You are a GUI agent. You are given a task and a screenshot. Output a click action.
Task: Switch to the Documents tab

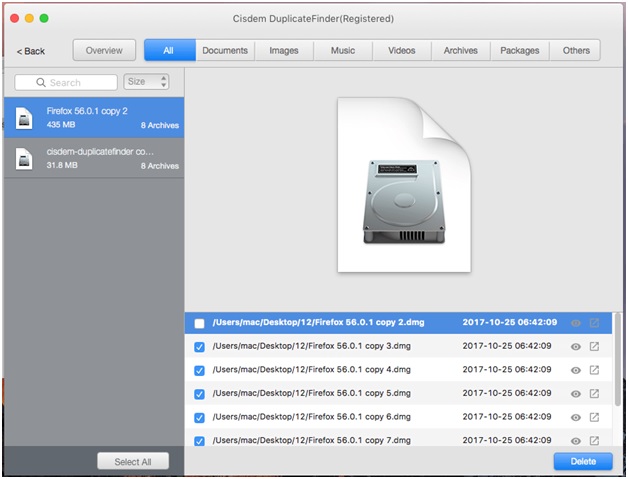225,50
